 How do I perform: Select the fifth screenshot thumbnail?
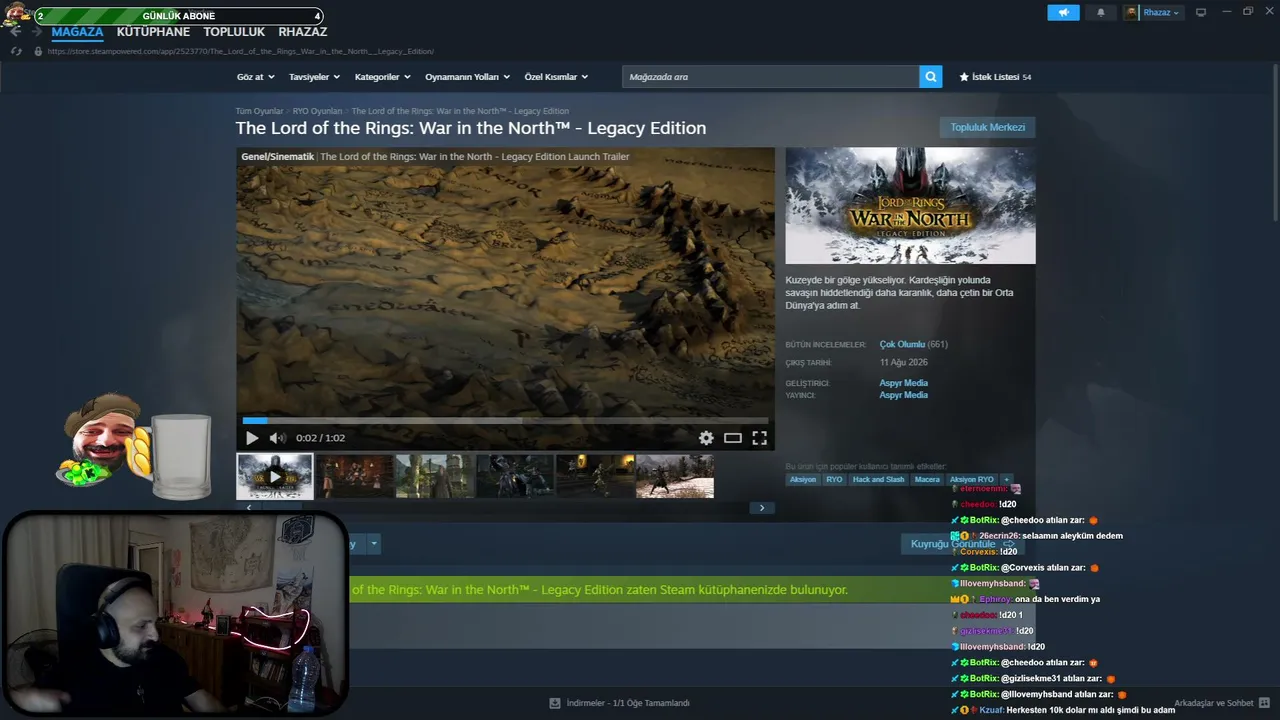[595, 476]
